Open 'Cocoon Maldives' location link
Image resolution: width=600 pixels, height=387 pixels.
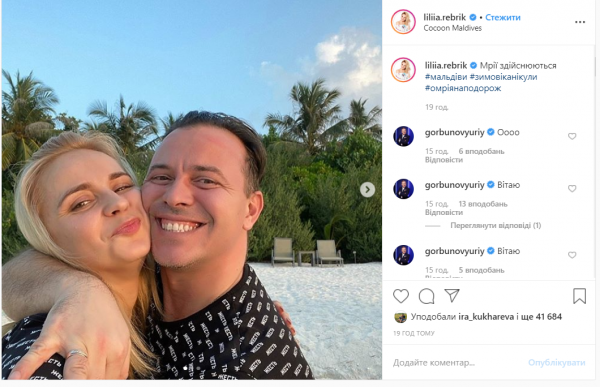pos(452,28)
